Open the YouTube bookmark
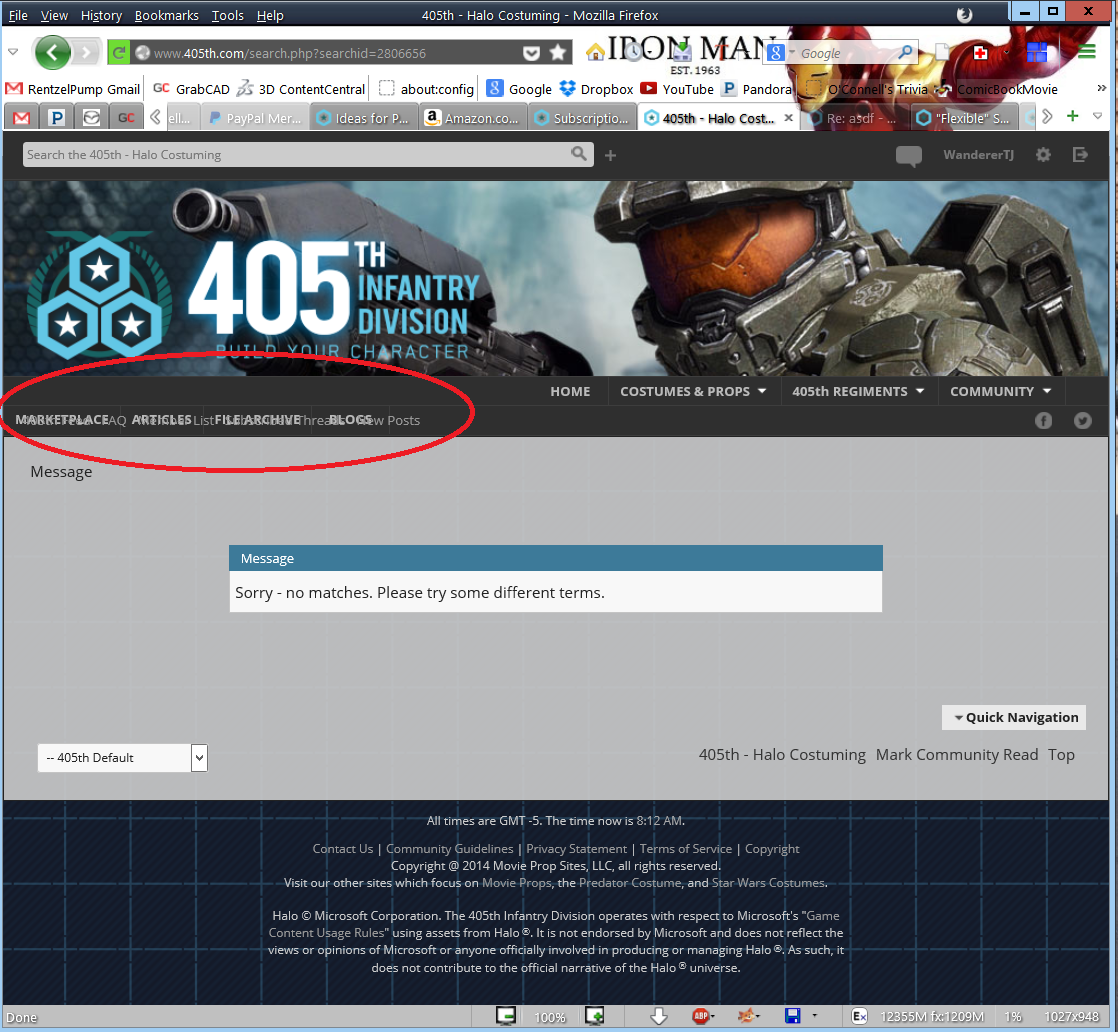 pyautogui.click(x=677, y=89)
